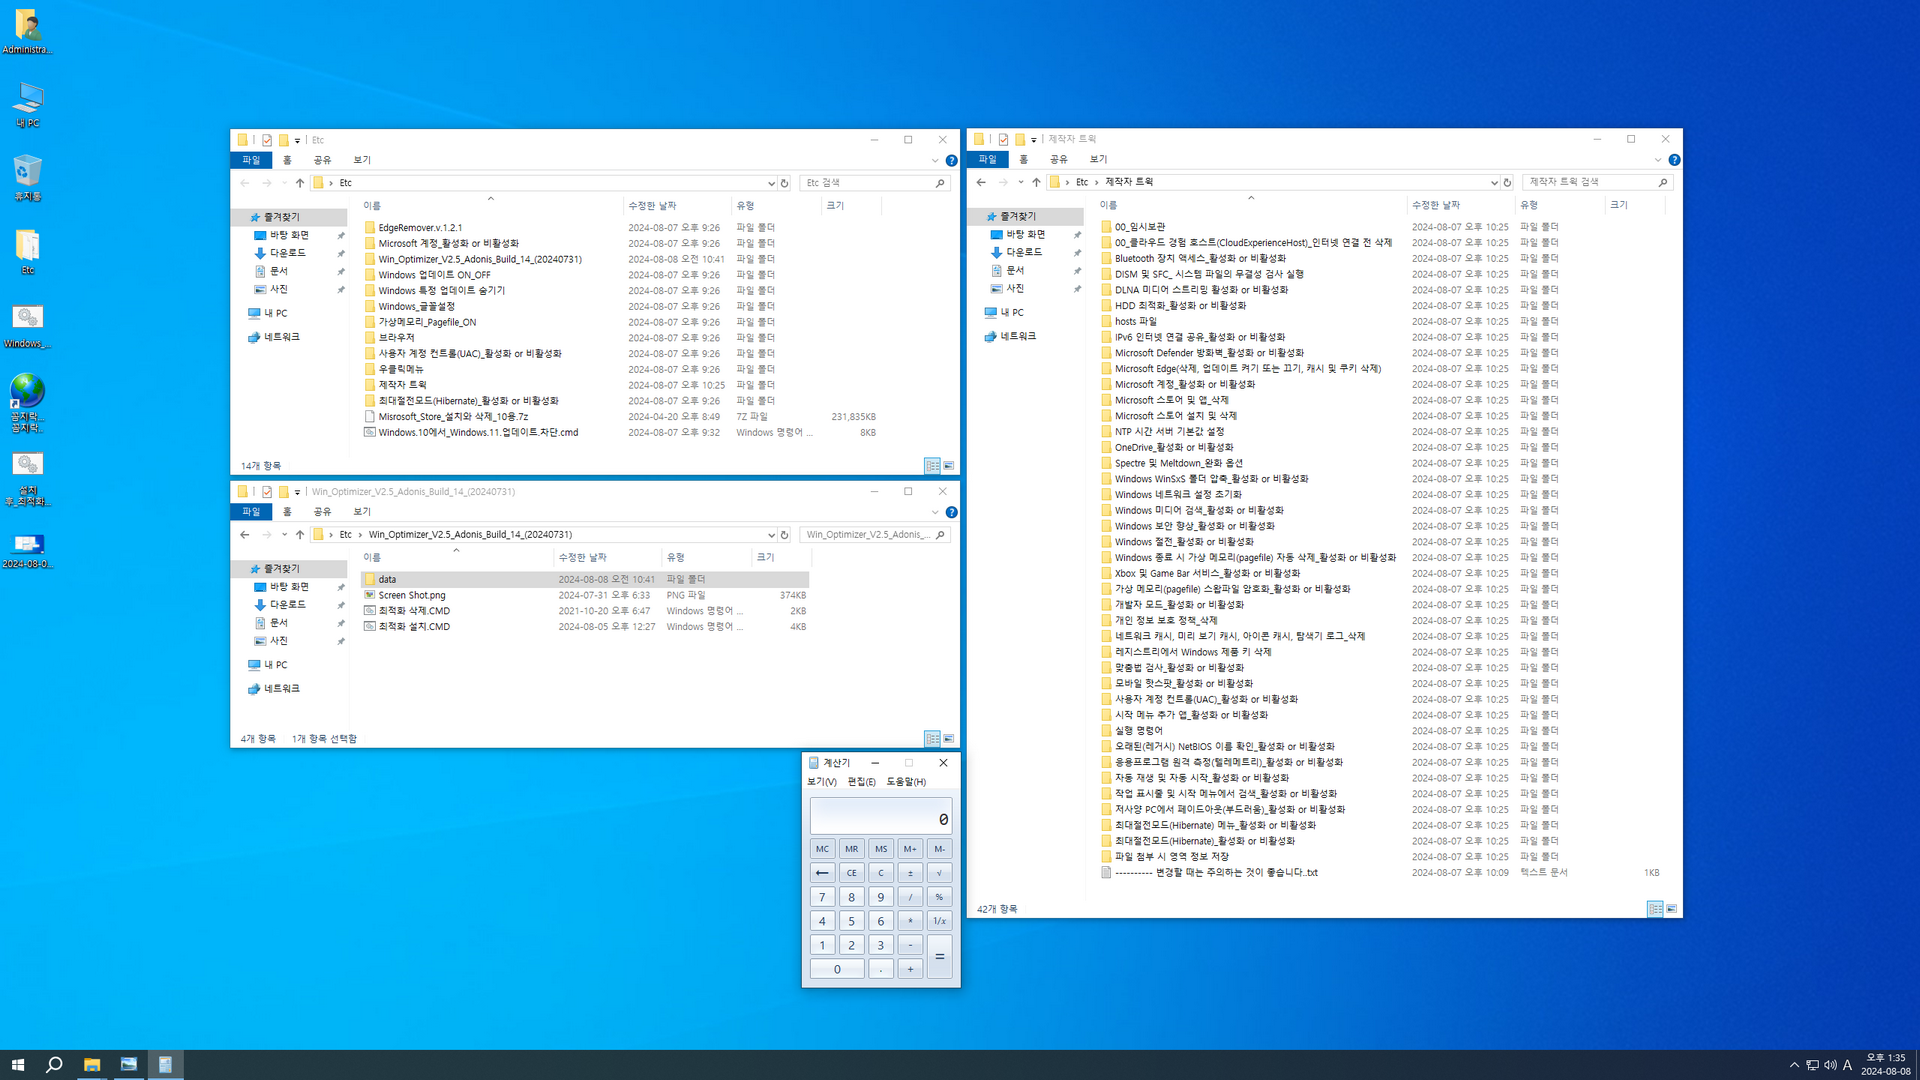Click the calculator square root button
Image resolution: width=1920 pixels, height=1080 pixels.
click(x=939, y=873)
